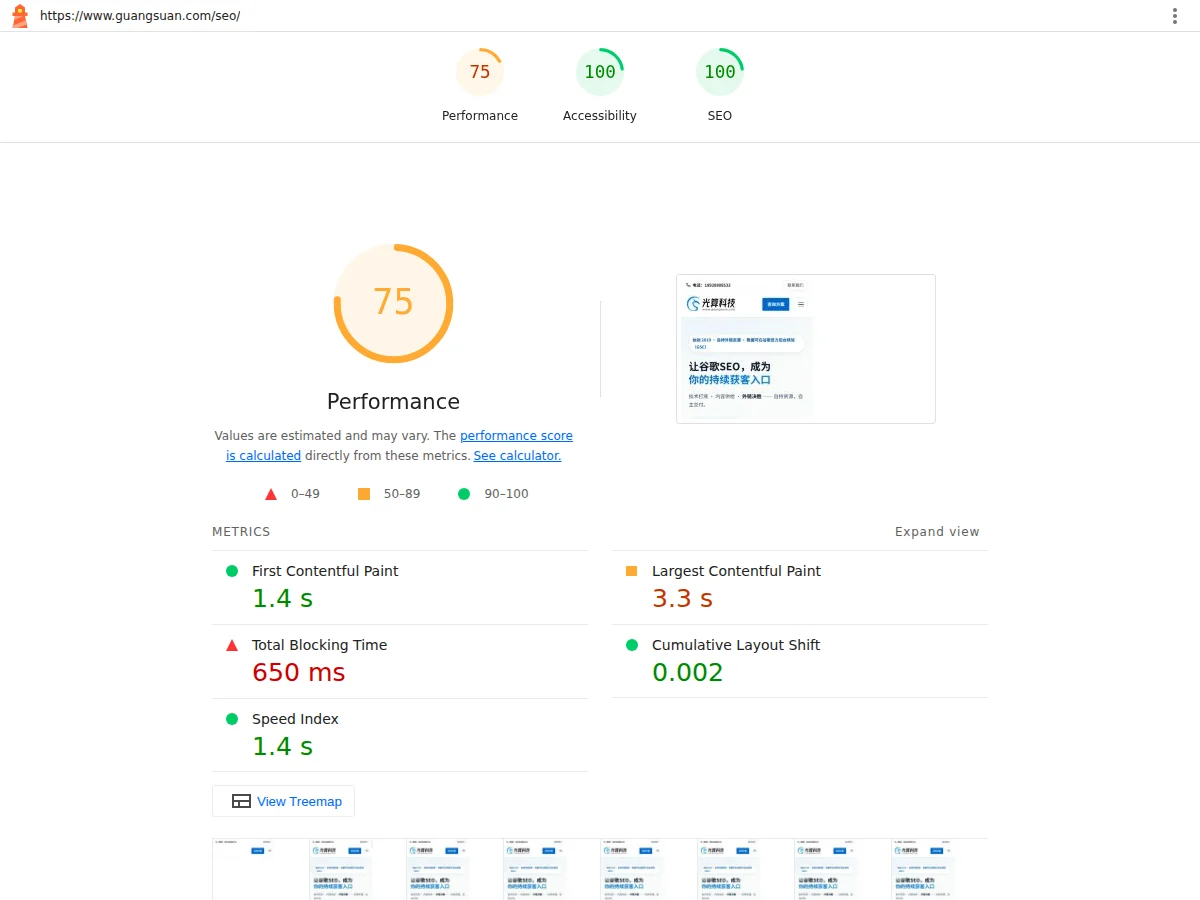Click the red triangle 0–49 legend icon
This screenshot has width=1200, height=900.
click(270, 494)
